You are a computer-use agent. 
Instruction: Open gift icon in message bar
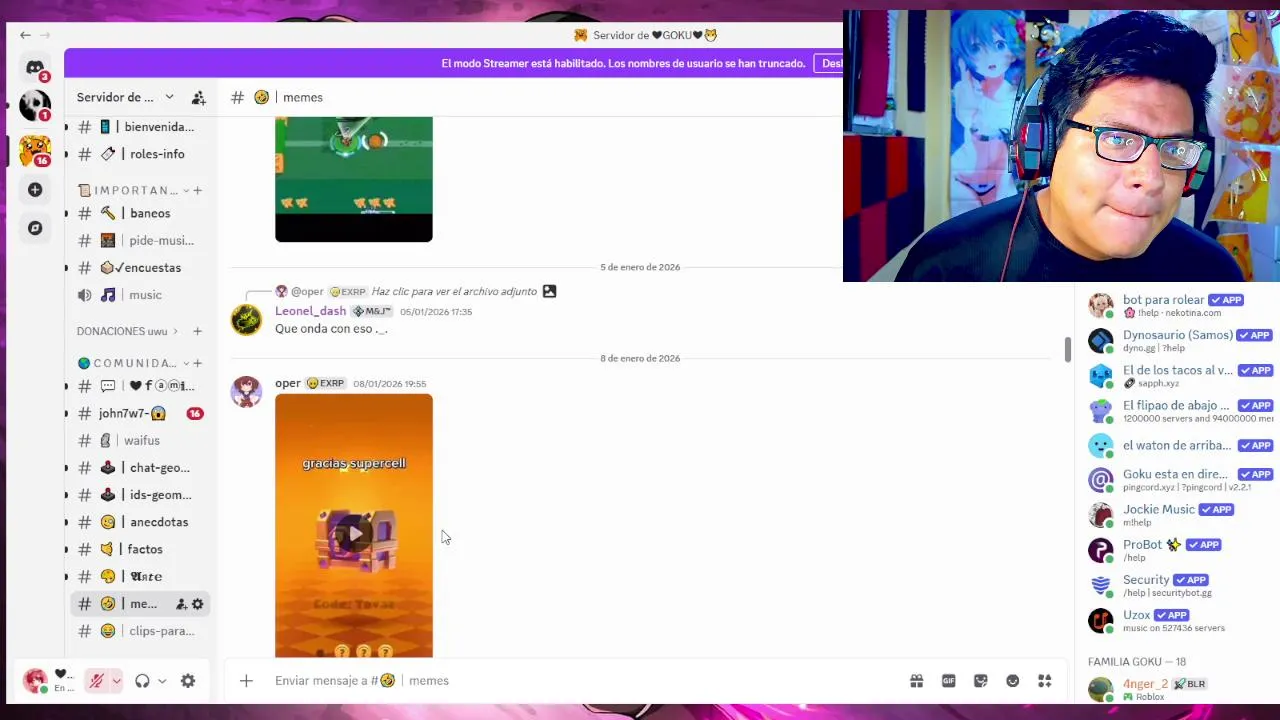click(916, 681)
